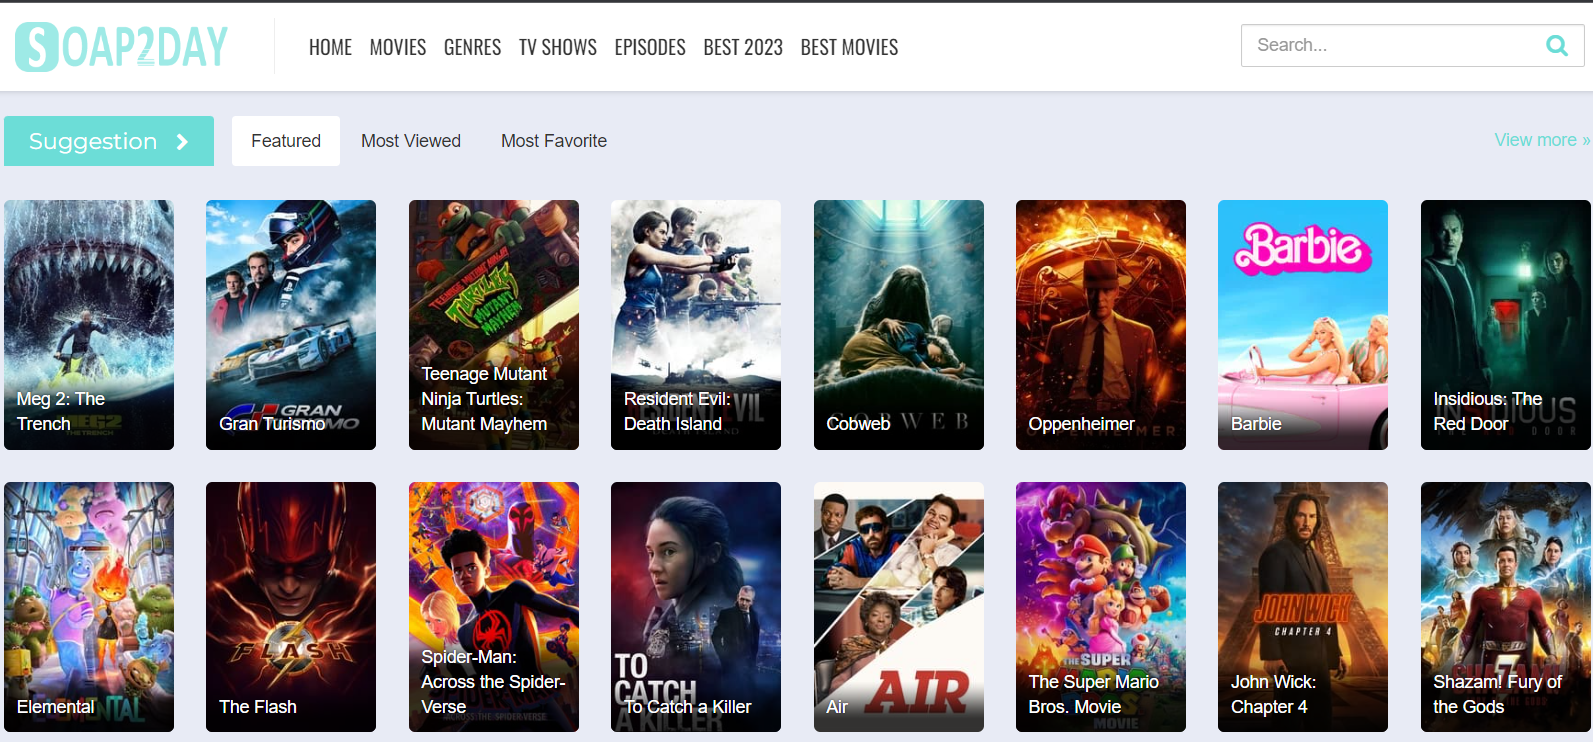Open the GENRES menu
1593x742 pixels.
point(472,47)
